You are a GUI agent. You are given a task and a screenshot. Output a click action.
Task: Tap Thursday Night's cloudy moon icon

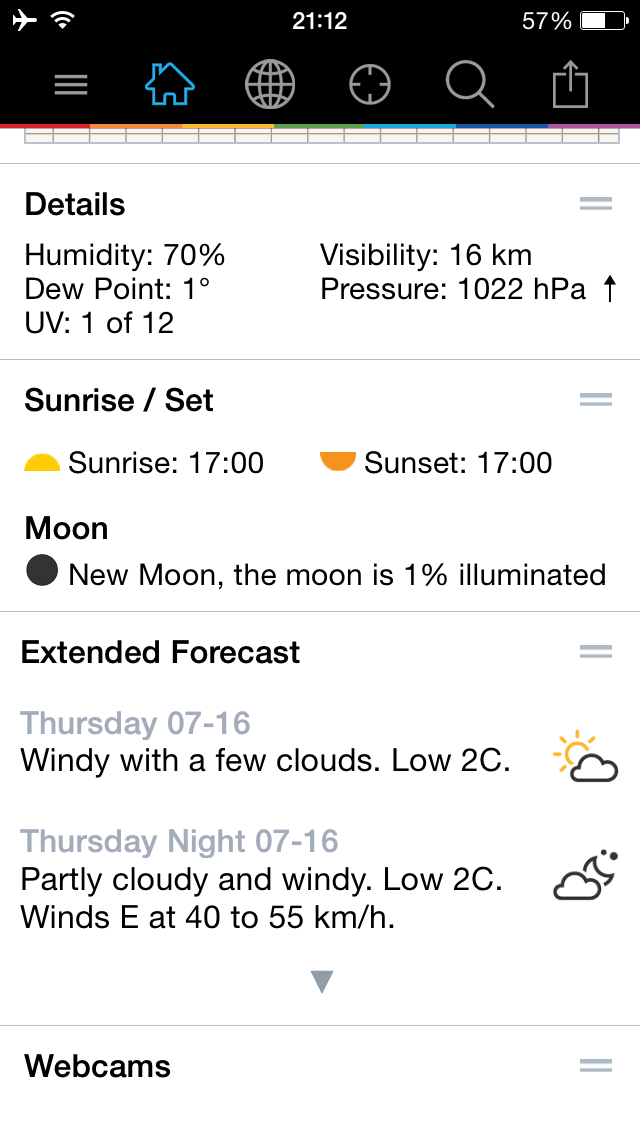click(x=586, y=875)
